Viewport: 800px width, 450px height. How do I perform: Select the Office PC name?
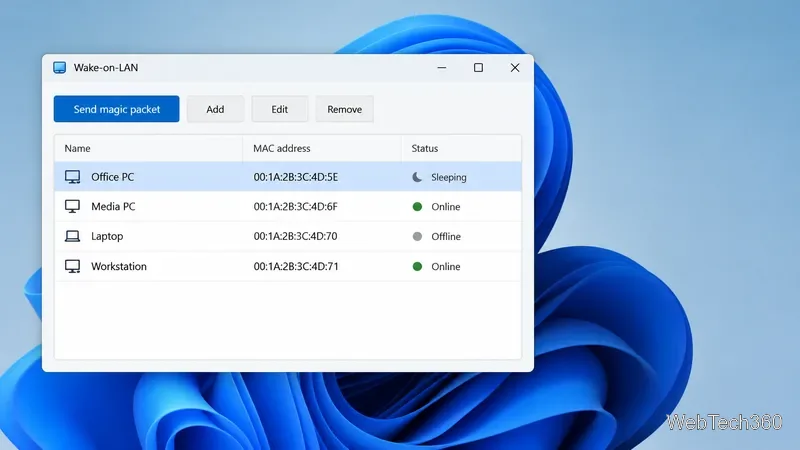pyautogui.click(x=112, y=177)
